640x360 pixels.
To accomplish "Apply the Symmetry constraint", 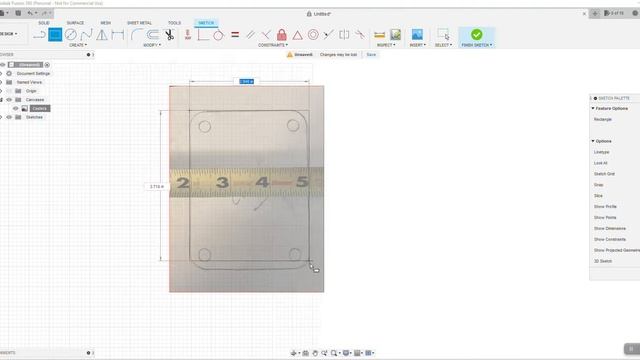I will (344, 35).
